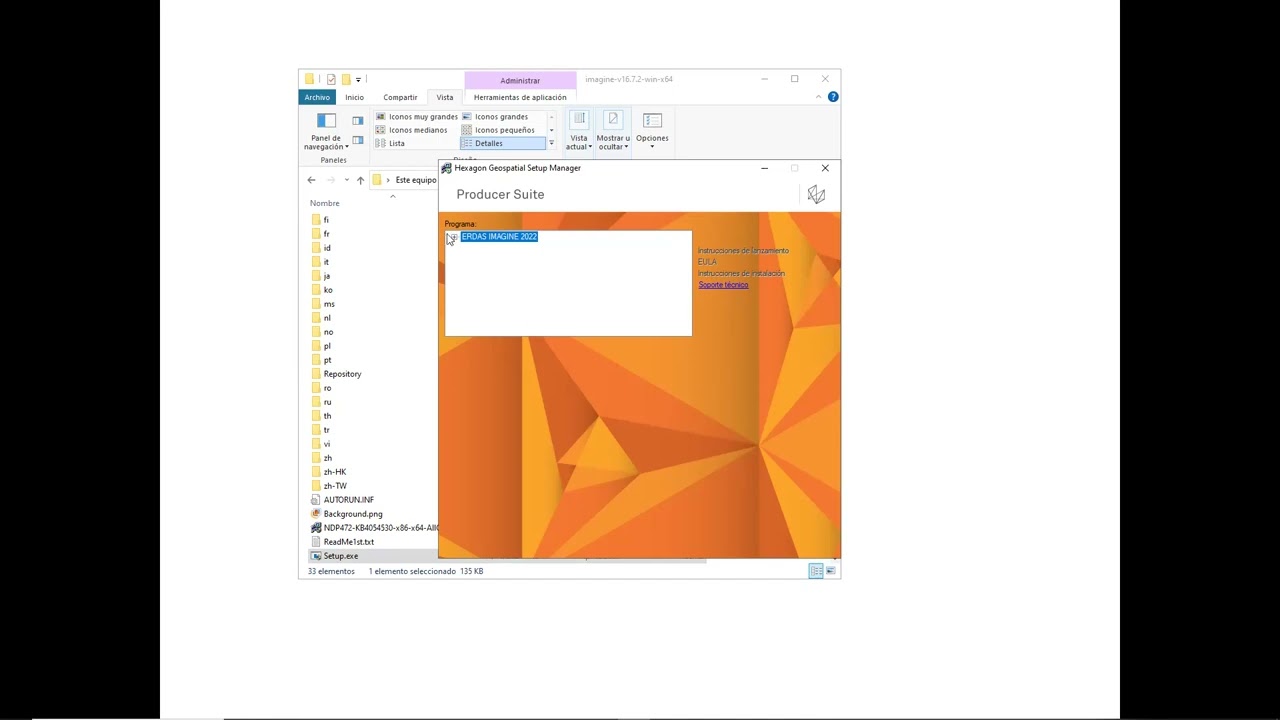Select the Repository folder
This screenshot has height=720, width=1280.
pyautogui.click(x=336, y=374)
